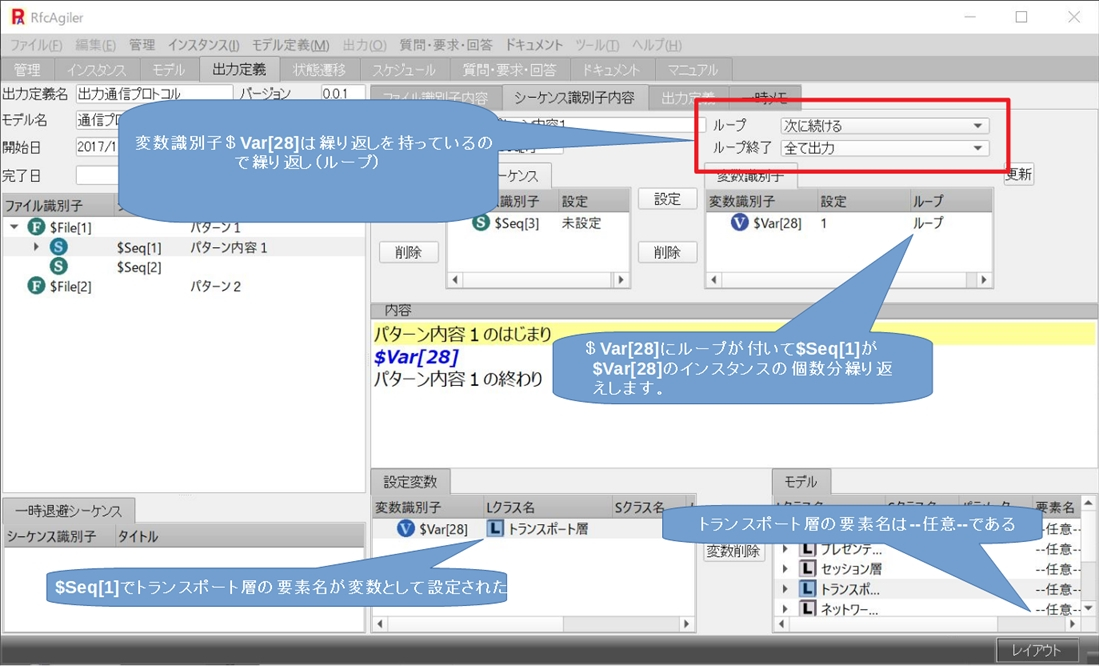Click the L icon beside トランスポート層
Screen dimensions: 1099x666
pyautogui.click(x=495, y=529)
